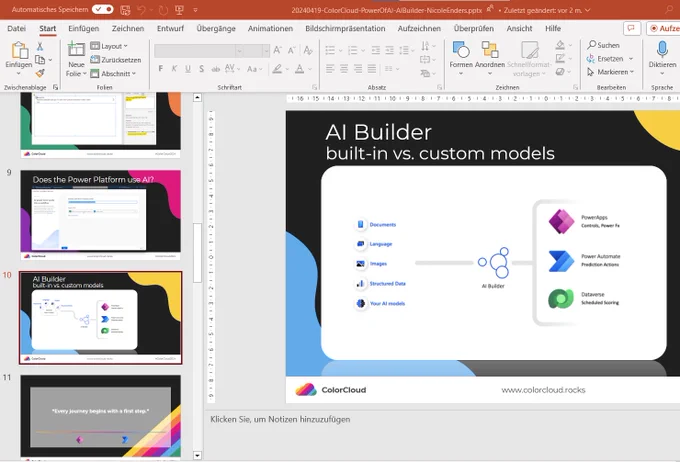This screenshot has width=680, height=462.
Task: Open the Übergänge tab
Action: (x=216, y=28)
